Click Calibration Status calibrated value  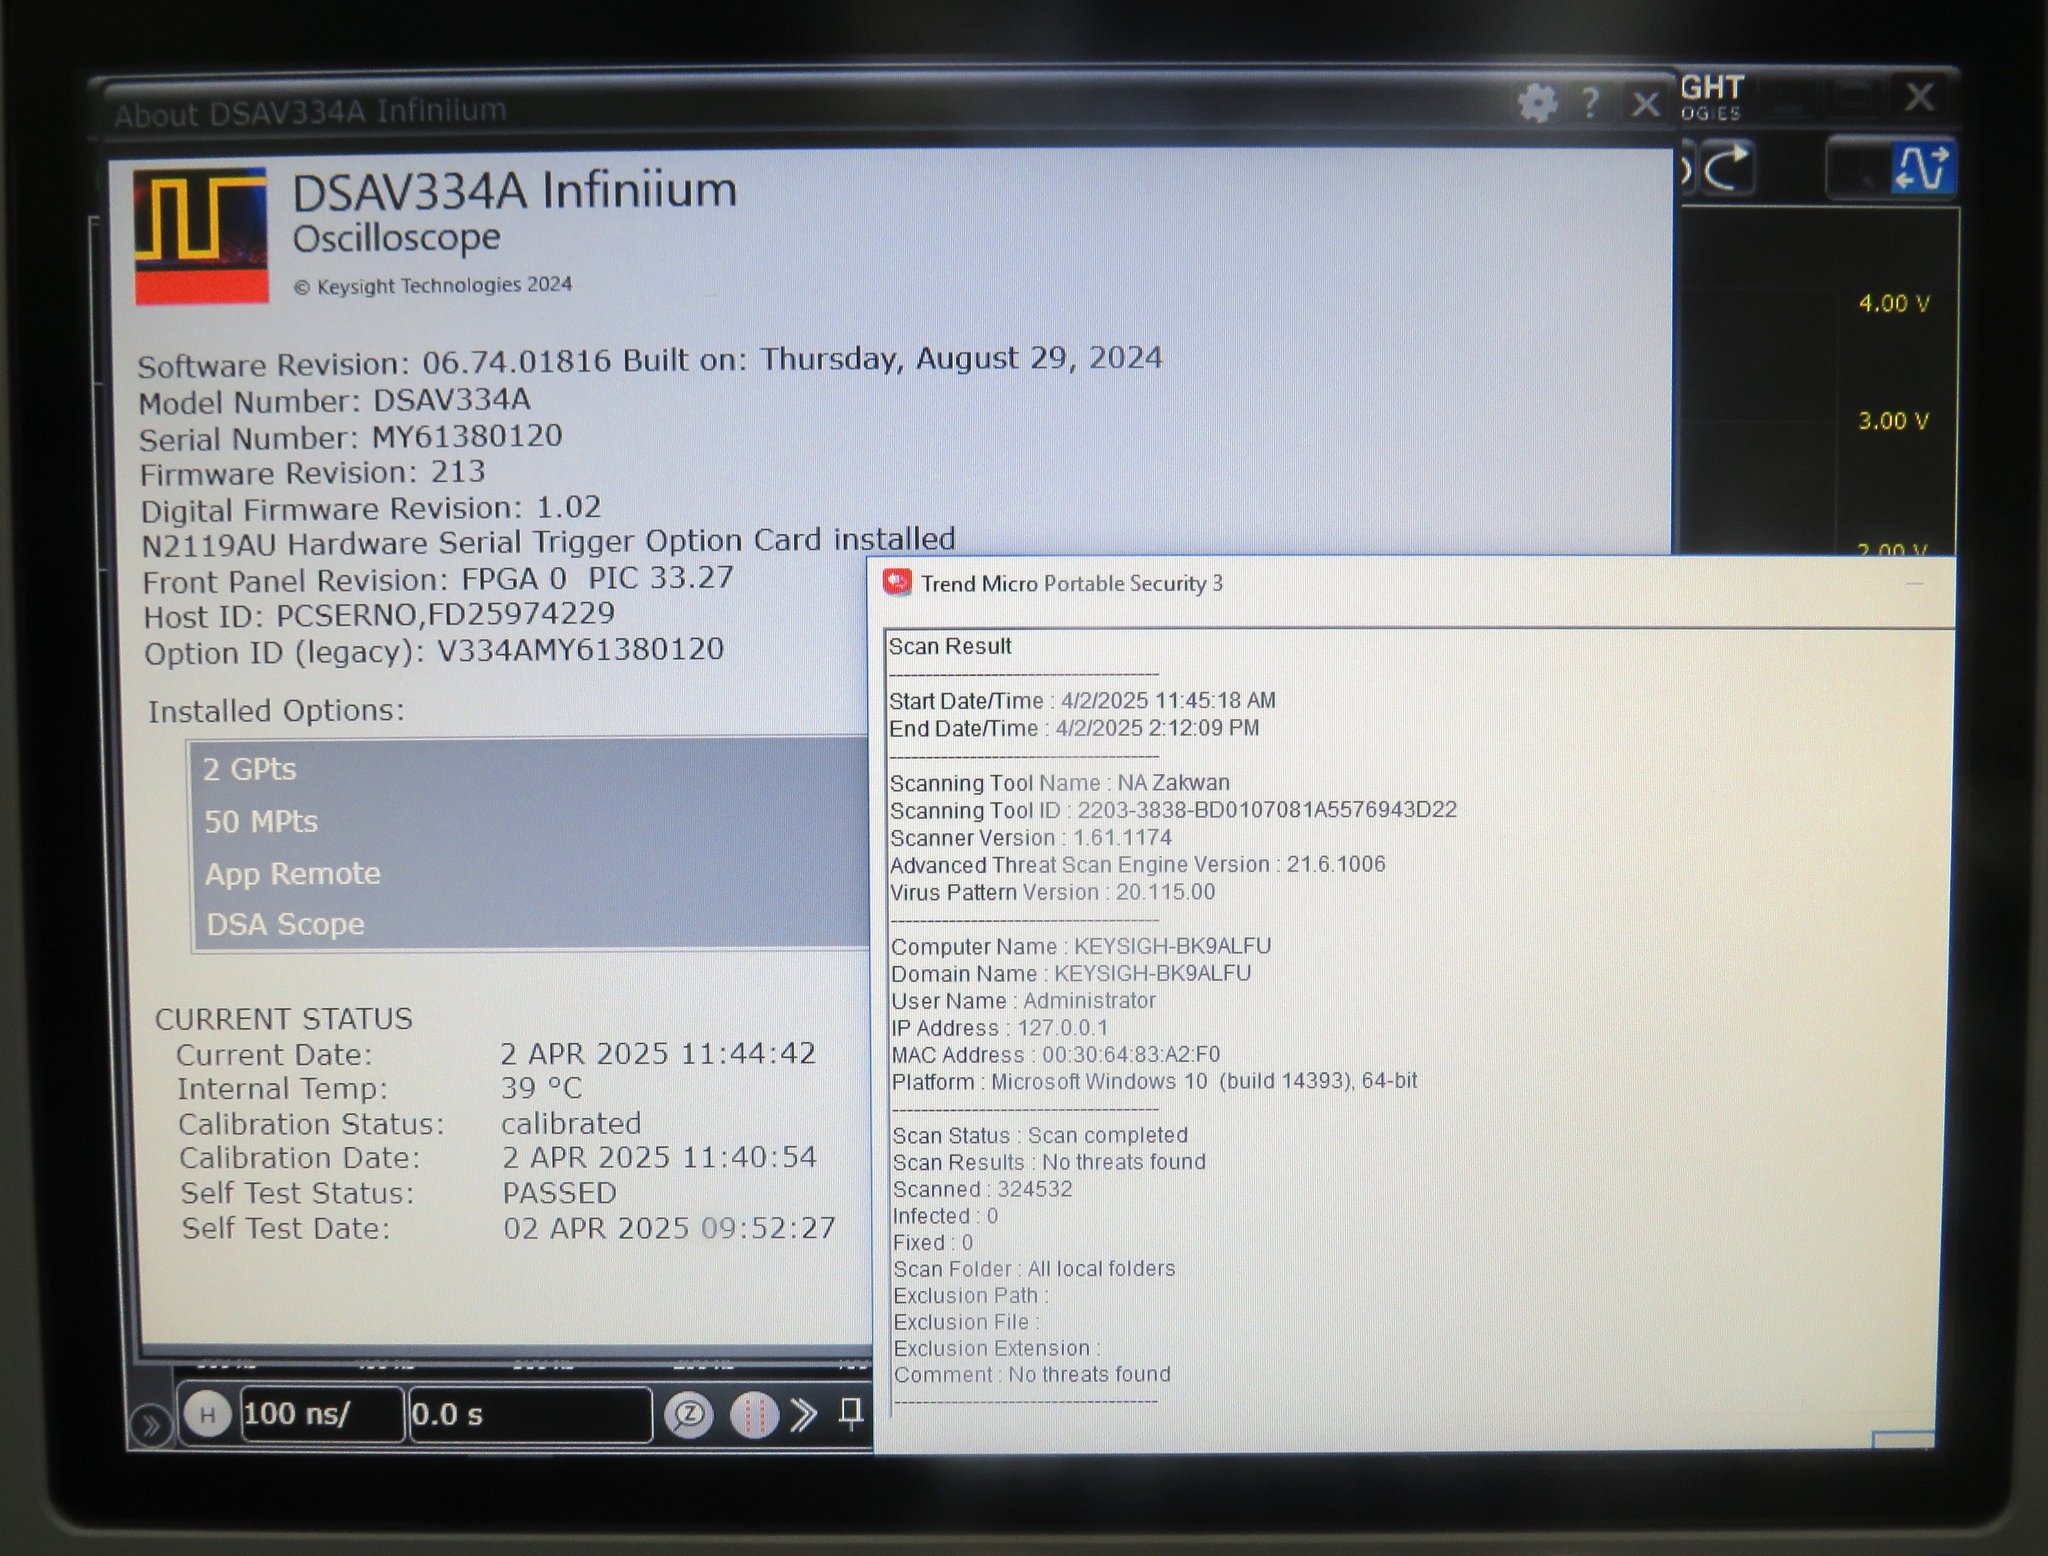point(571,1123)
